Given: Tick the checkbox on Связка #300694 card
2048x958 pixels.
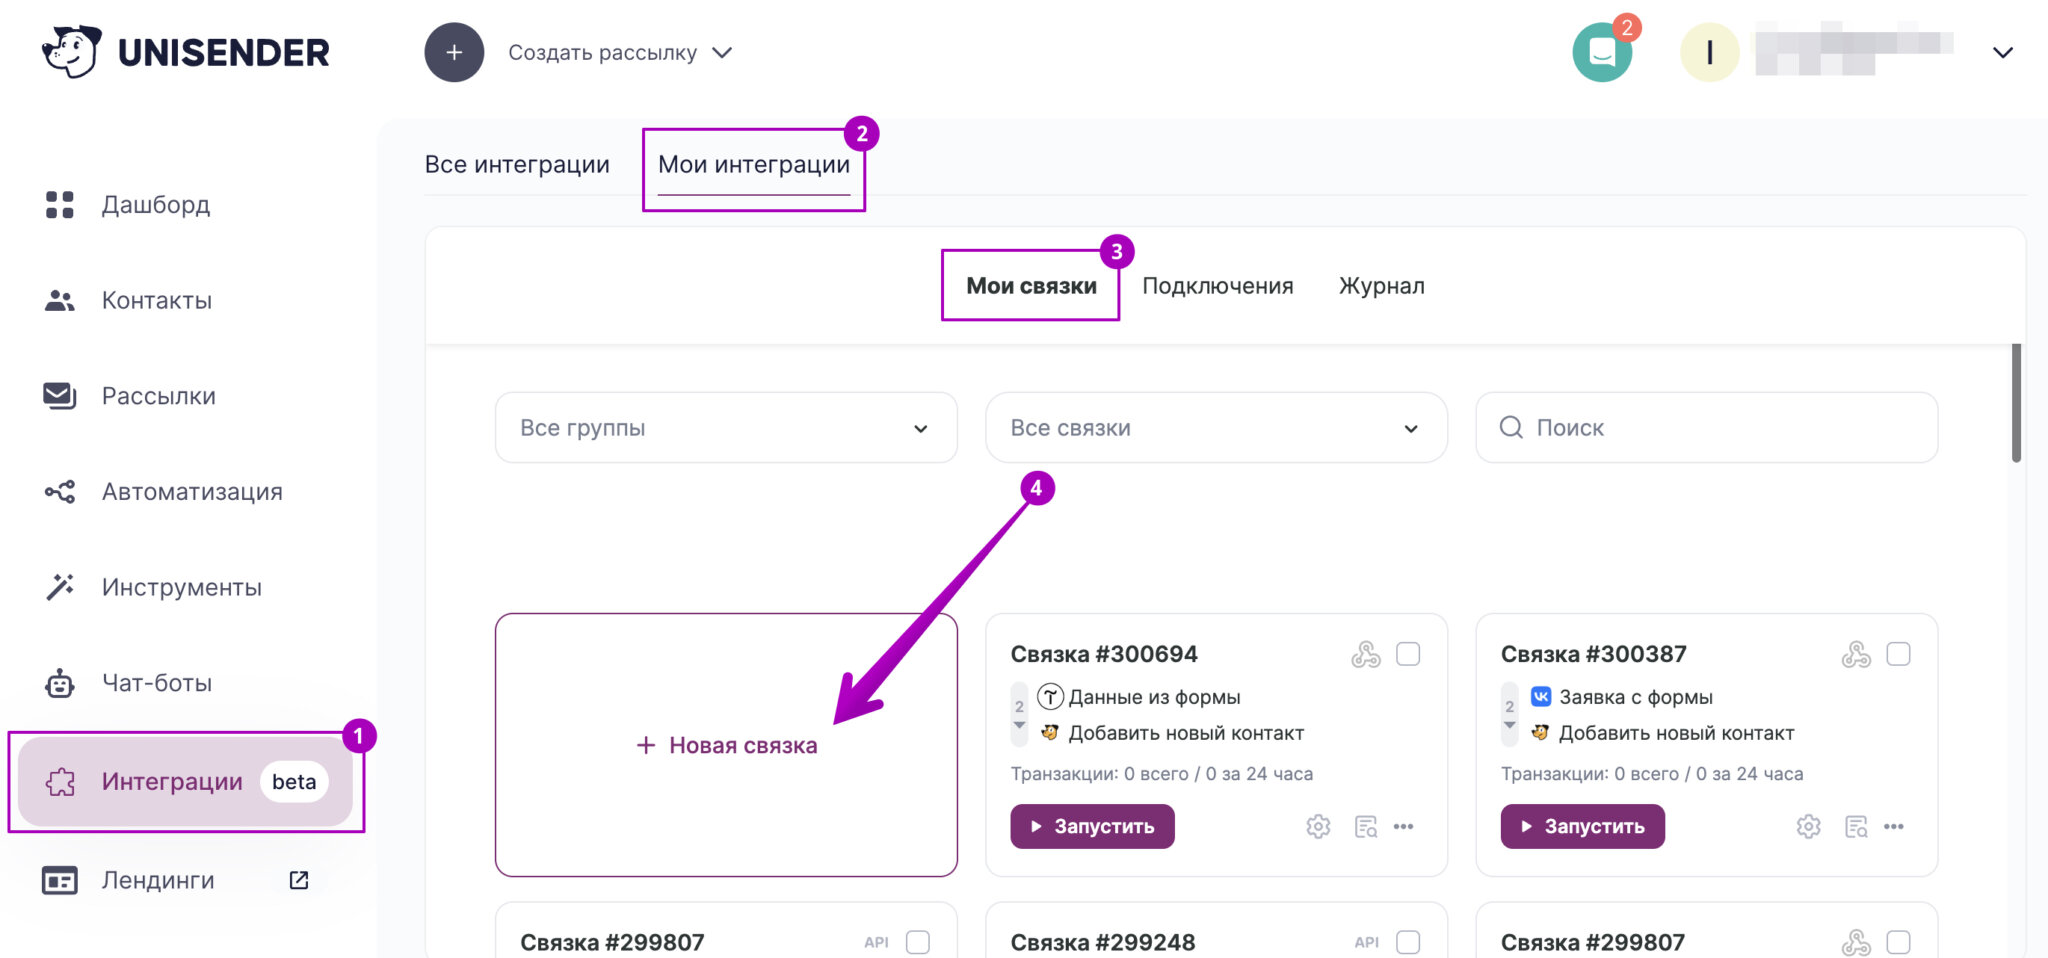Looking at the screenshot, I should tap(1409, 654).
